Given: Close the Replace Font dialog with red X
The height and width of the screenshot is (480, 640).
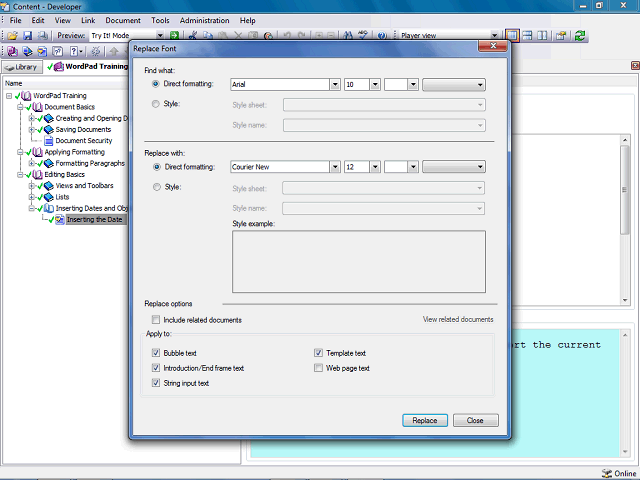Looking at the screenshot, I should tap(493, 46).
